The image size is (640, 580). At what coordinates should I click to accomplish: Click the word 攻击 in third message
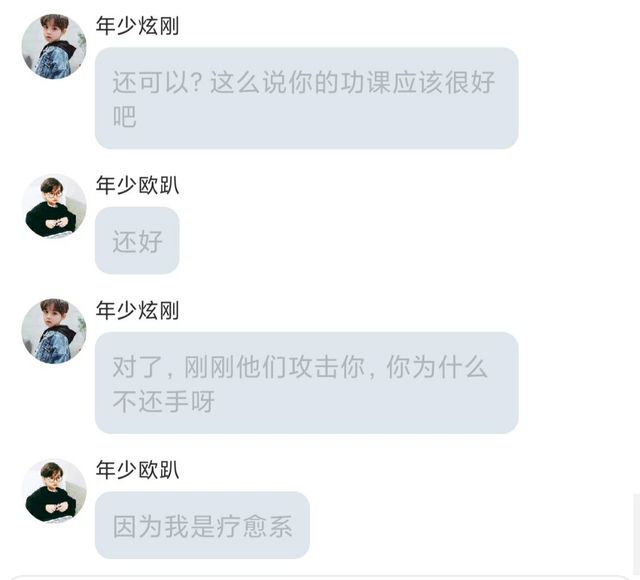pyautogui.click(x=314, y=367)
